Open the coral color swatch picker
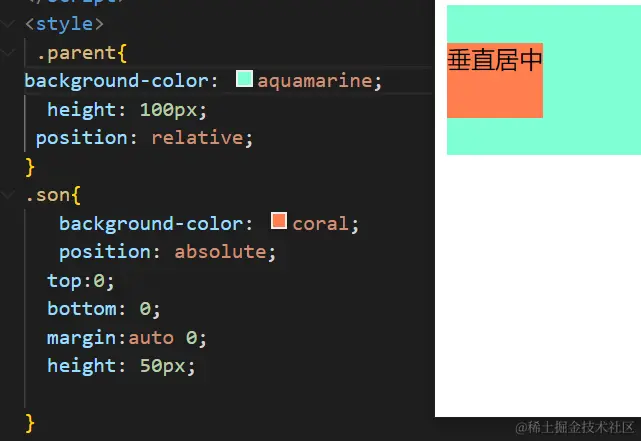Screen dimensions: 641x441 279,221
